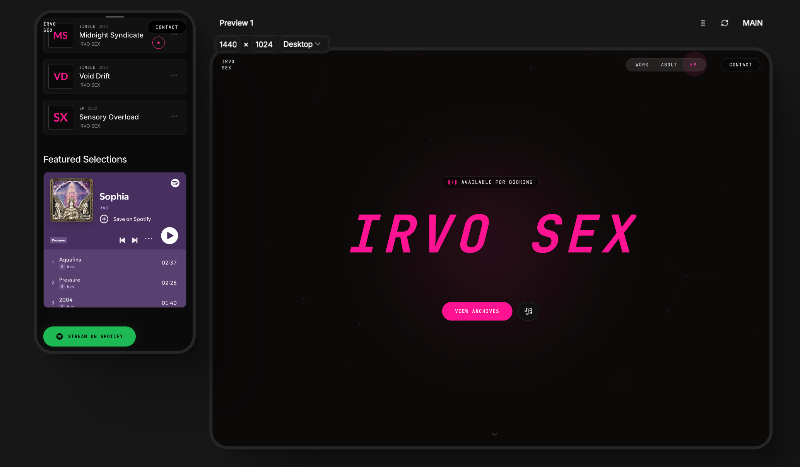Open more options for Void Drift

174,76
